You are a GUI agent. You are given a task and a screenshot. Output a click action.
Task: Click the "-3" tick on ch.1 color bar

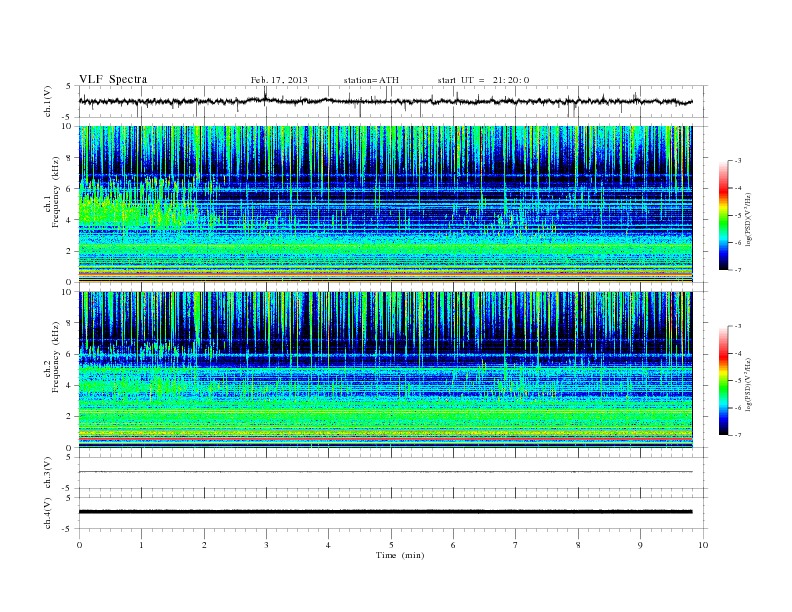pos(738,161)
